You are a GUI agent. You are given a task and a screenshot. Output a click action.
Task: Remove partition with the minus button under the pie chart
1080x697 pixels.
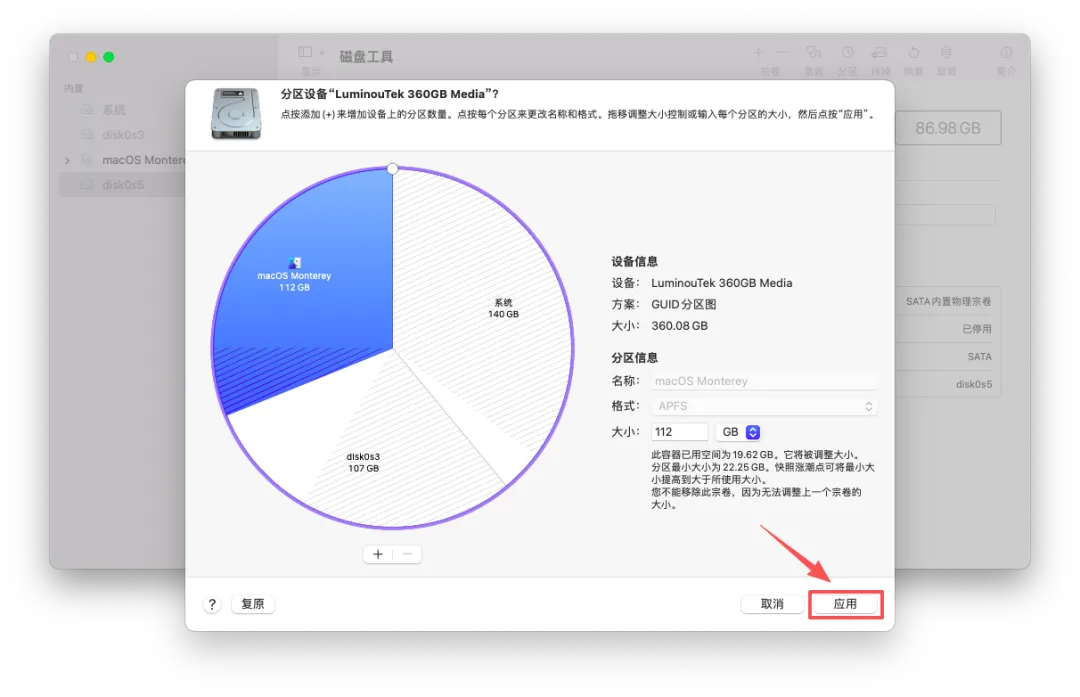[407, 554]
